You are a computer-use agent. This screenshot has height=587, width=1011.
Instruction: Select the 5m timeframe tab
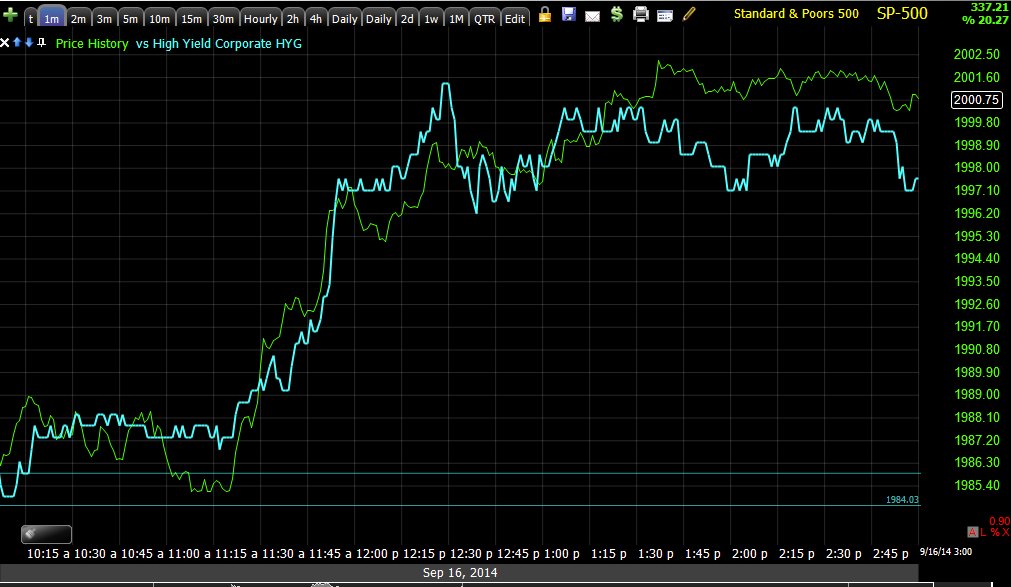coord(130,19)
